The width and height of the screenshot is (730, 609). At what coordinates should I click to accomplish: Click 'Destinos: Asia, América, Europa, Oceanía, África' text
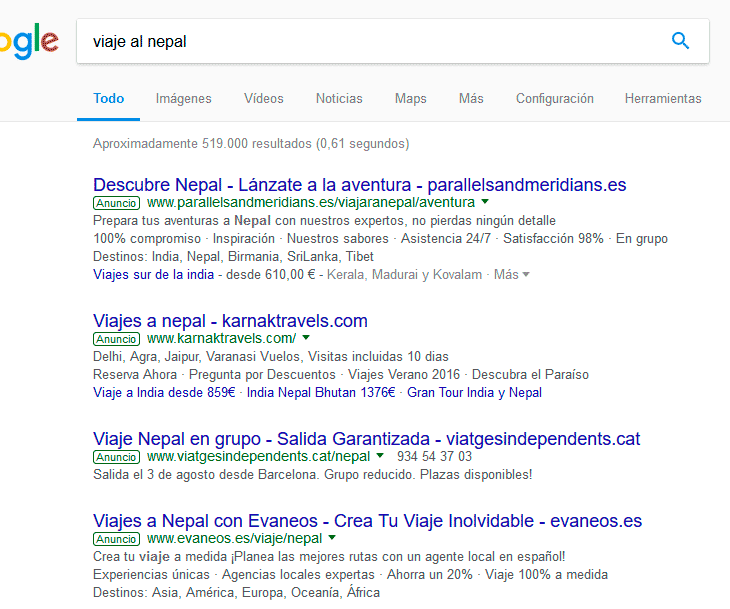(237, 593)
